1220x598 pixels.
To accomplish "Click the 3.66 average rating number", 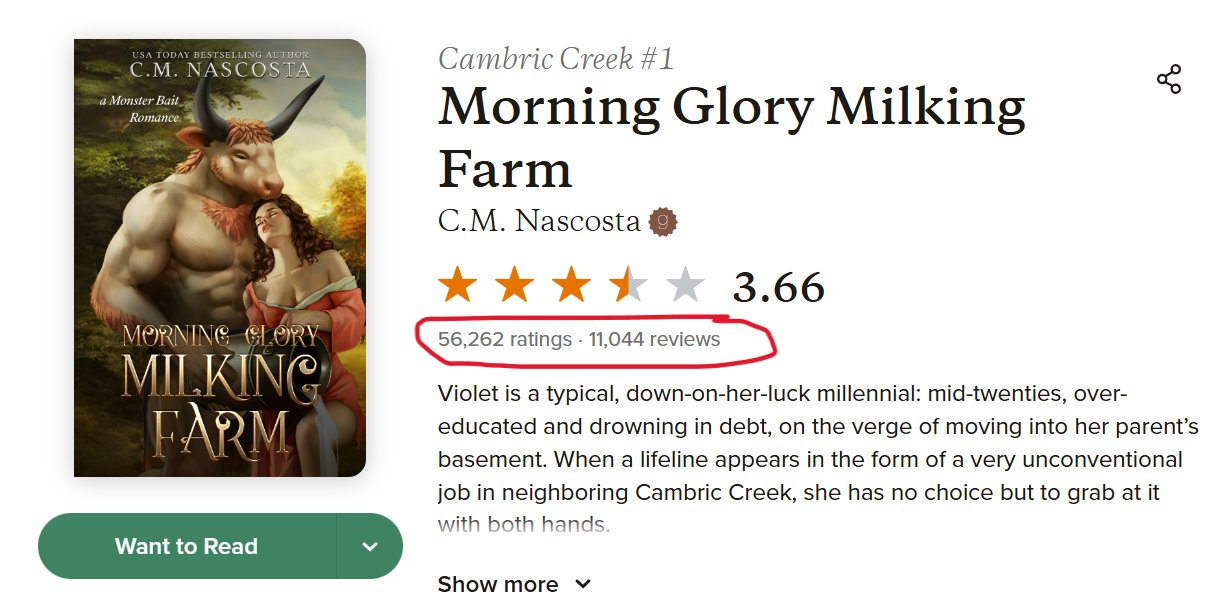I will click(778, 288).
